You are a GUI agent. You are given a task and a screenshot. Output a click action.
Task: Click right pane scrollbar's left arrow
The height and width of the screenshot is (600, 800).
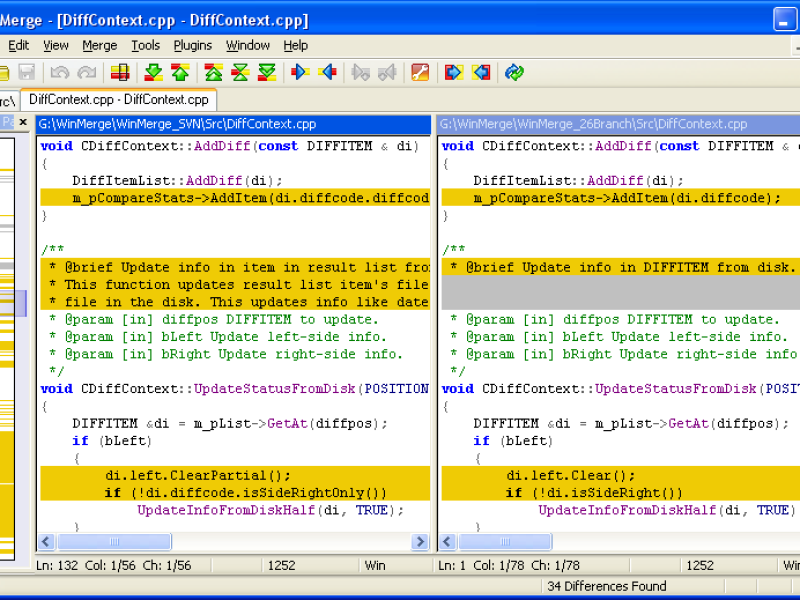pyautogui.click(x=447, y=541)
